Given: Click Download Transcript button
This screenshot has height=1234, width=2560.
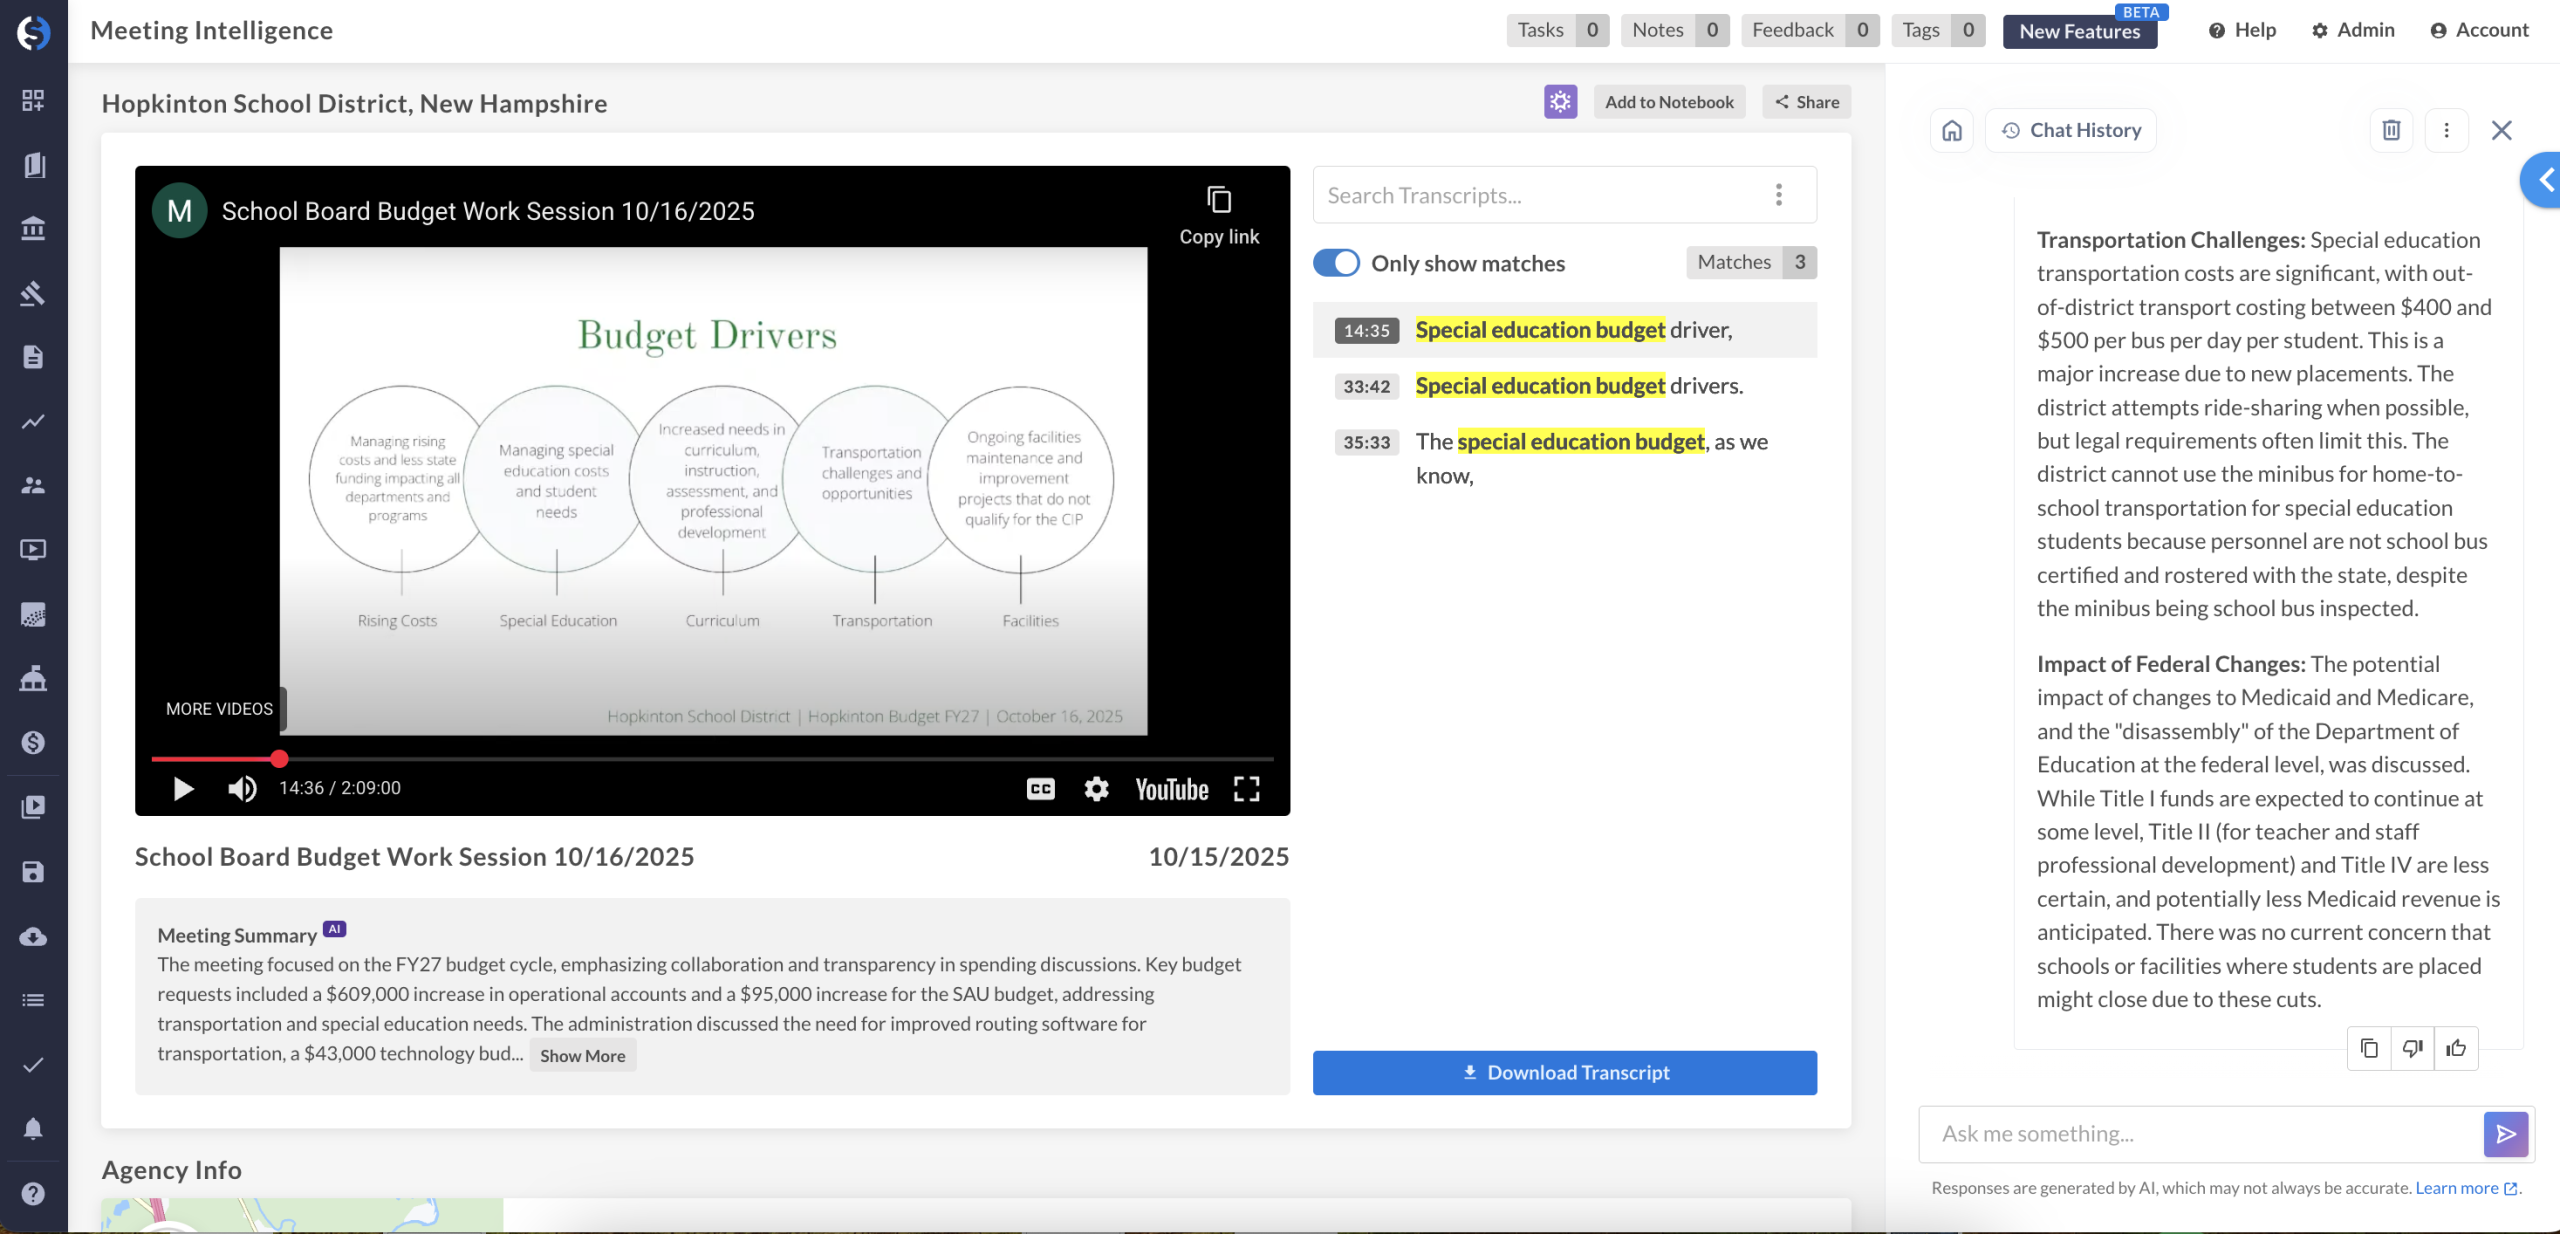Looking at the screenshot, I should 1564,1073.
